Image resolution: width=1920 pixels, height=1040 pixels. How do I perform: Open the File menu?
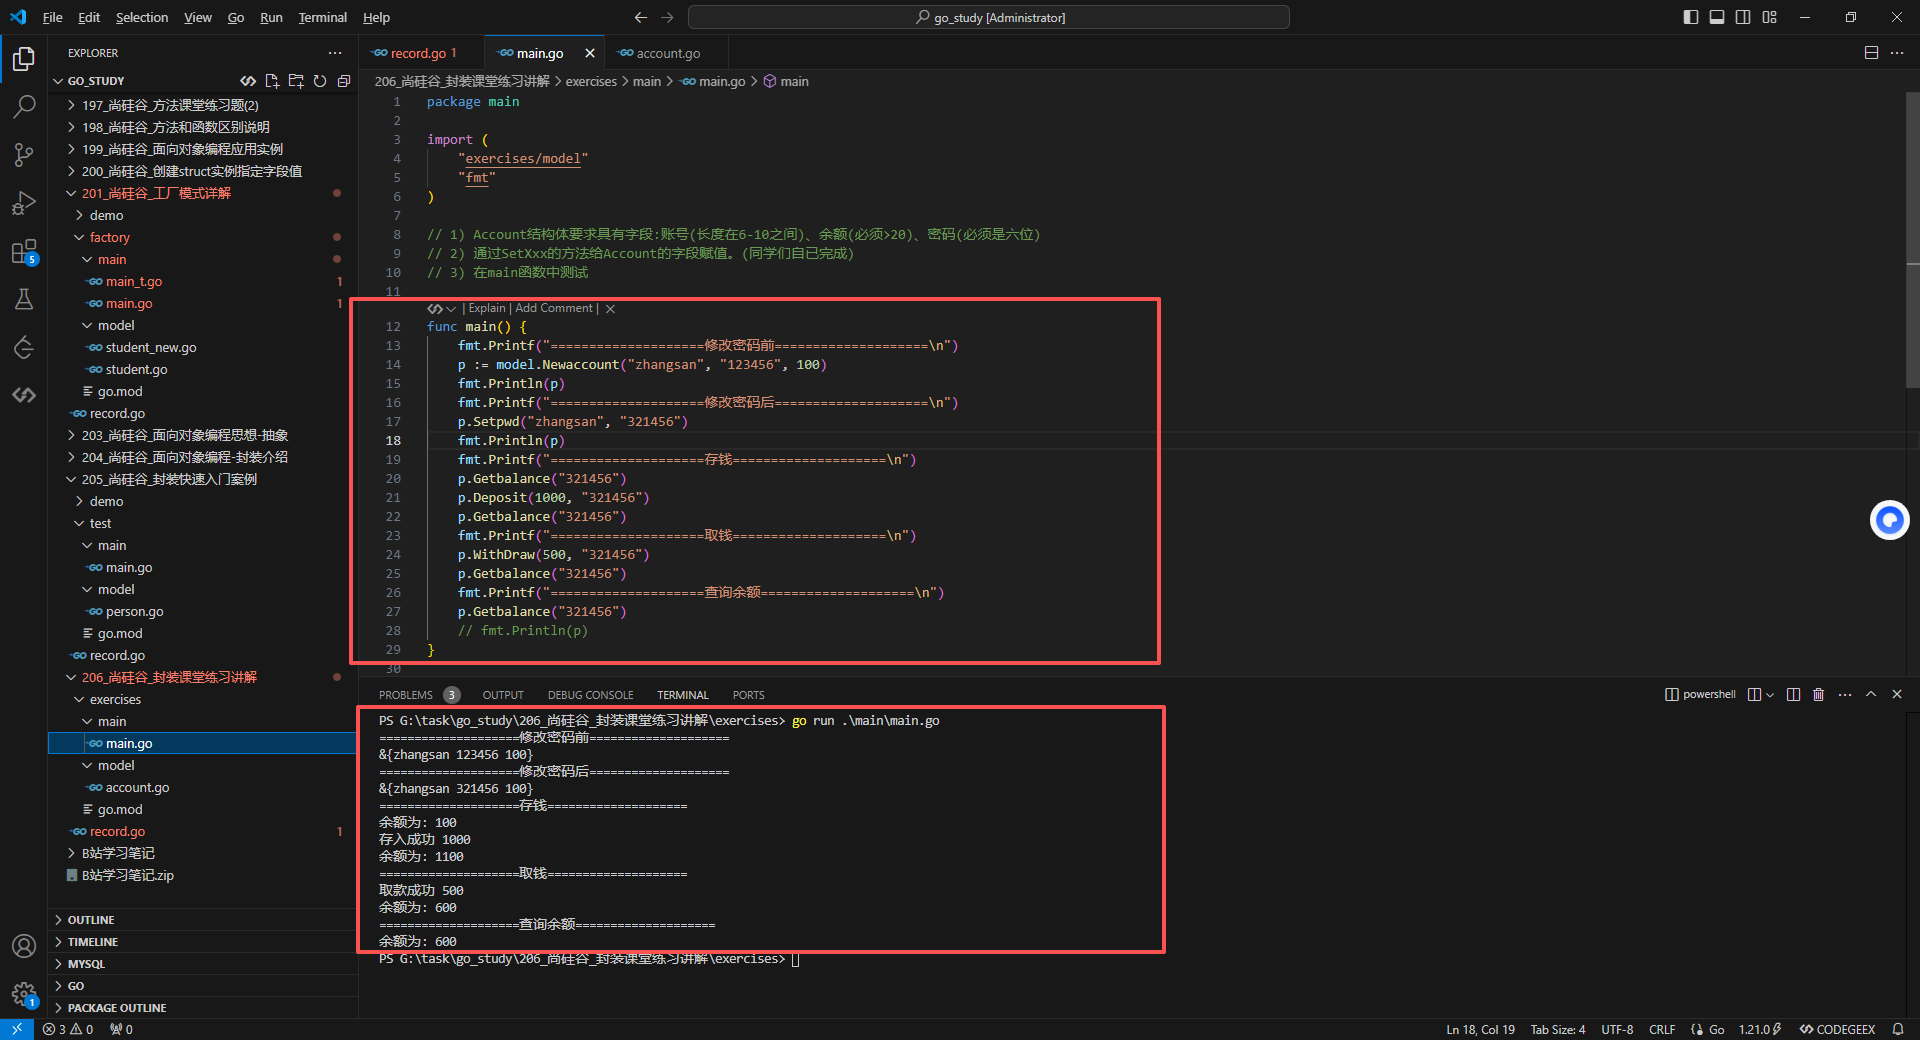click(x=53, y=17)
